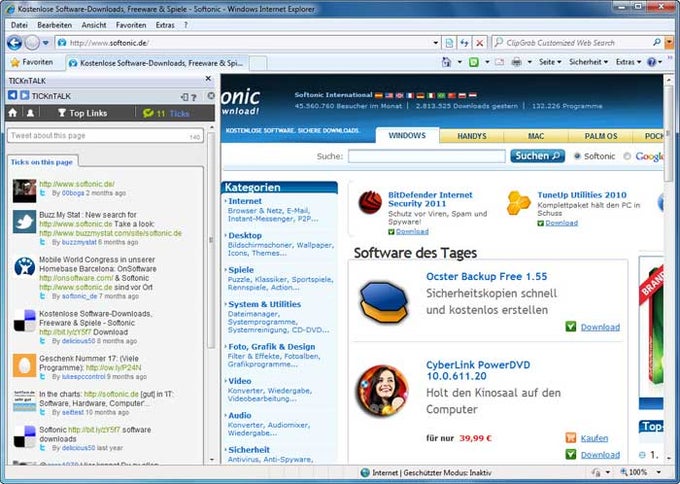The height and width of the screenshot is (484, 680).
Task: Click the browser Forward arrow button
Action: 32,43
